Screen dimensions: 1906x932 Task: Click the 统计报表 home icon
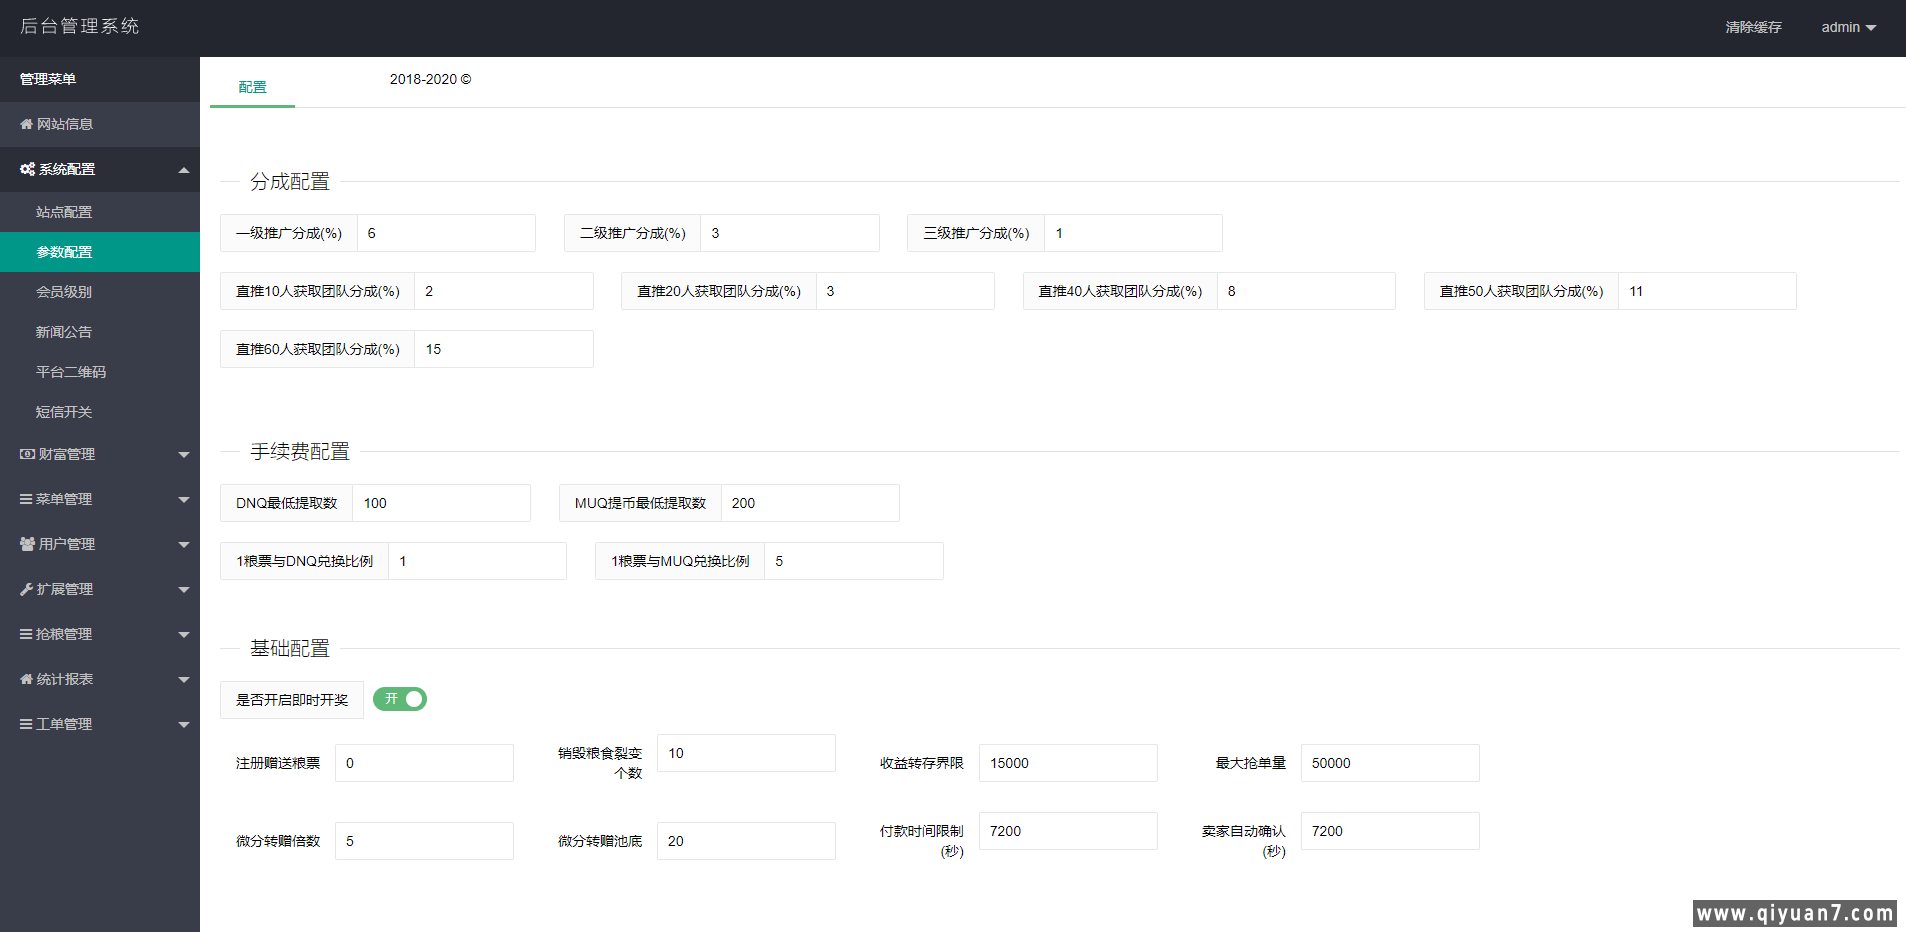tap(26, 679)
